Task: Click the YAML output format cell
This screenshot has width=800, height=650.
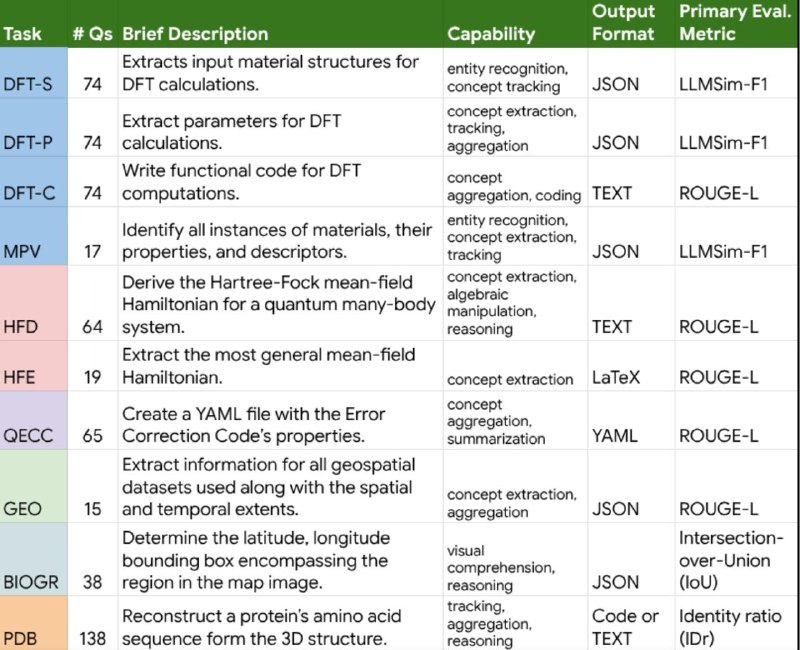Action: click(631, 420)
